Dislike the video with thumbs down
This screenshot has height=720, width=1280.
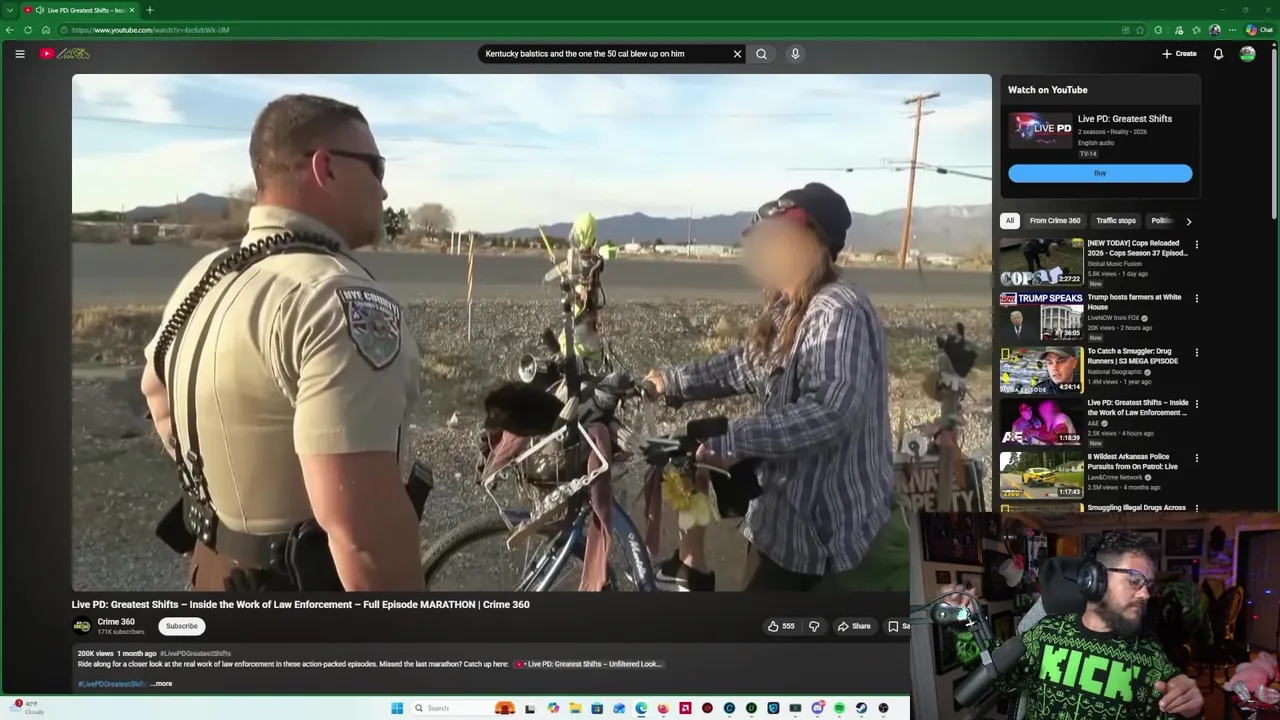[814, 626]
